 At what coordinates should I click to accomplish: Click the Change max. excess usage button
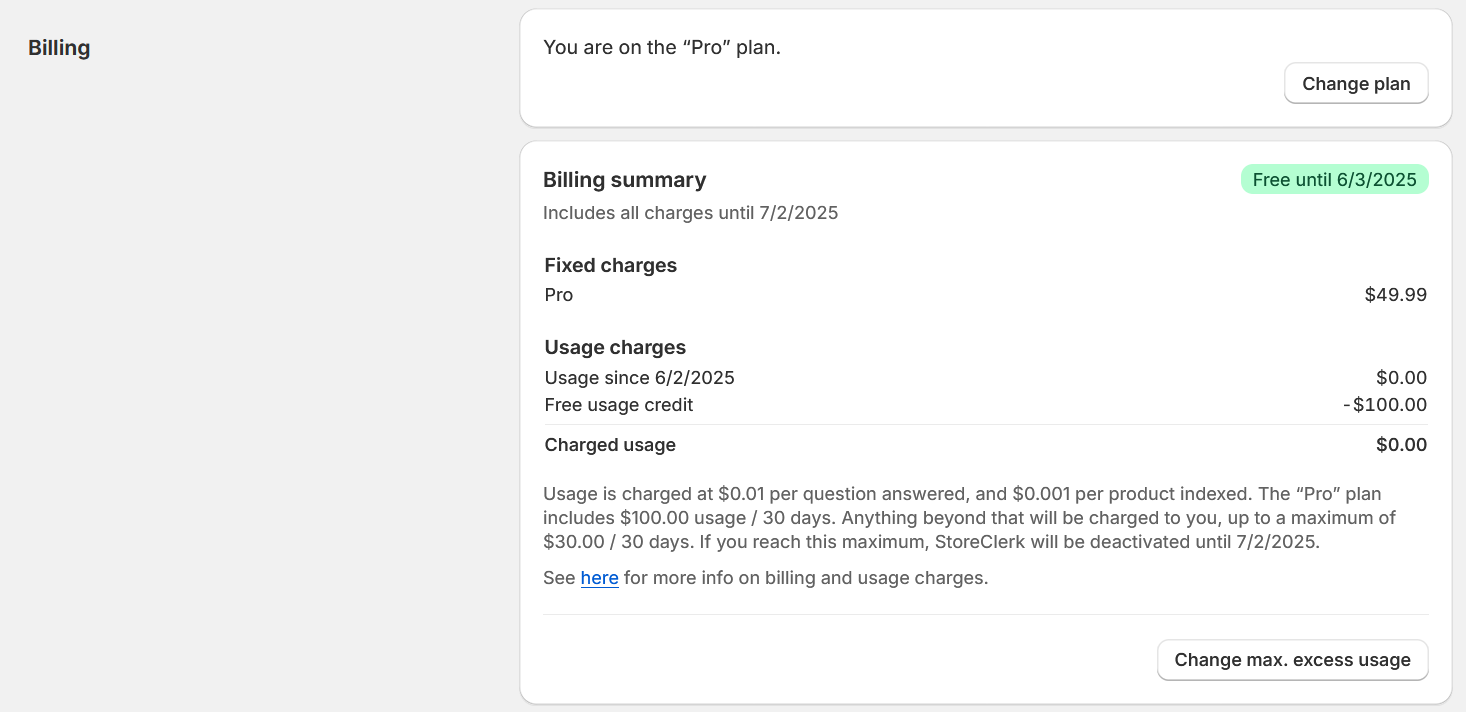[1292, 660]
